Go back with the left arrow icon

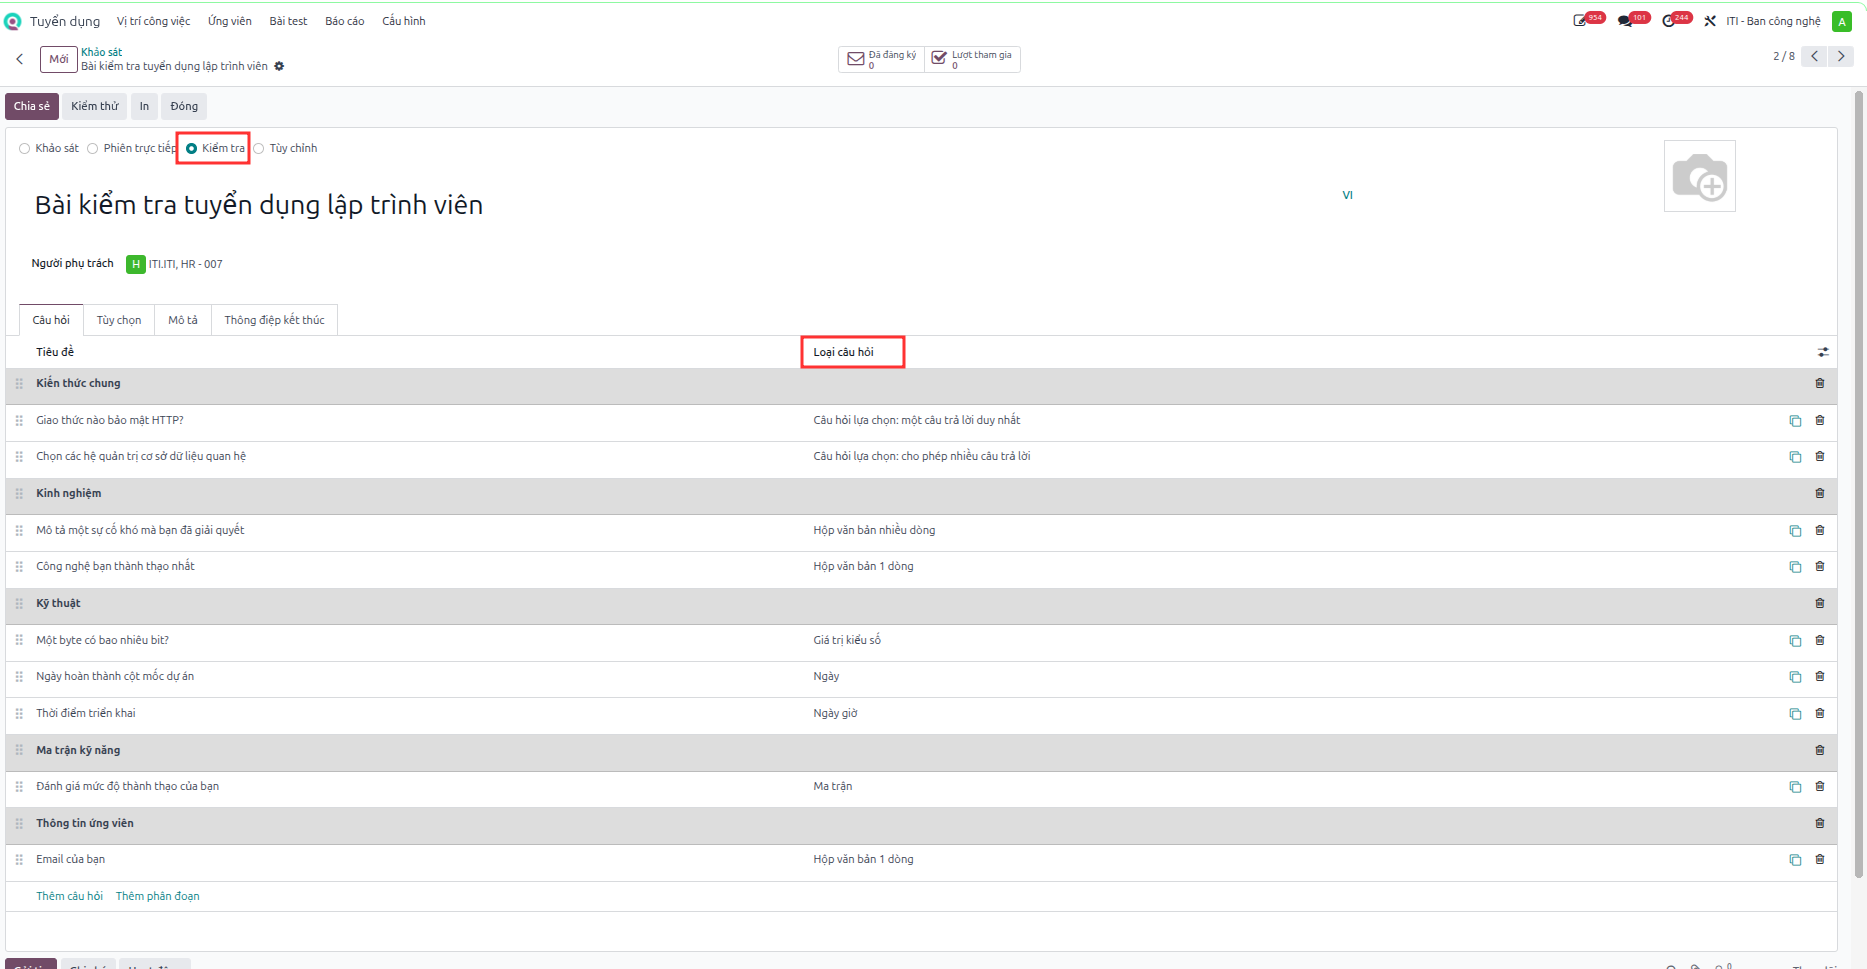(20, 59)
